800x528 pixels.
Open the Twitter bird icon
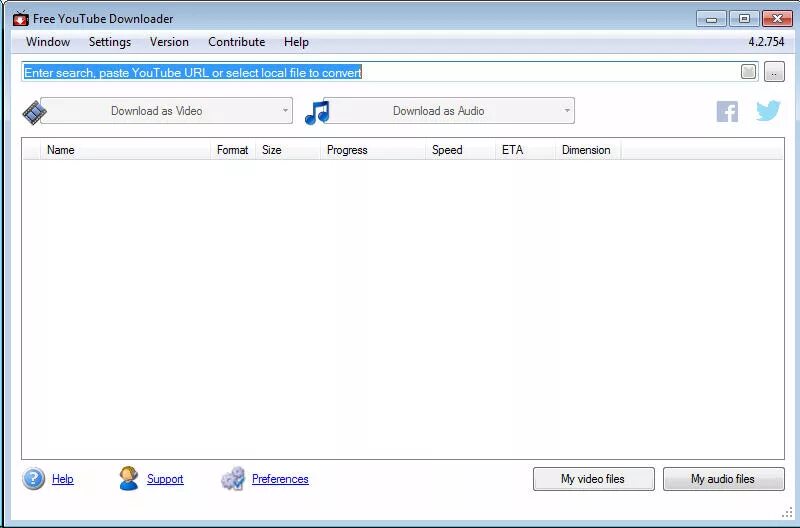[x=768, y=111]
